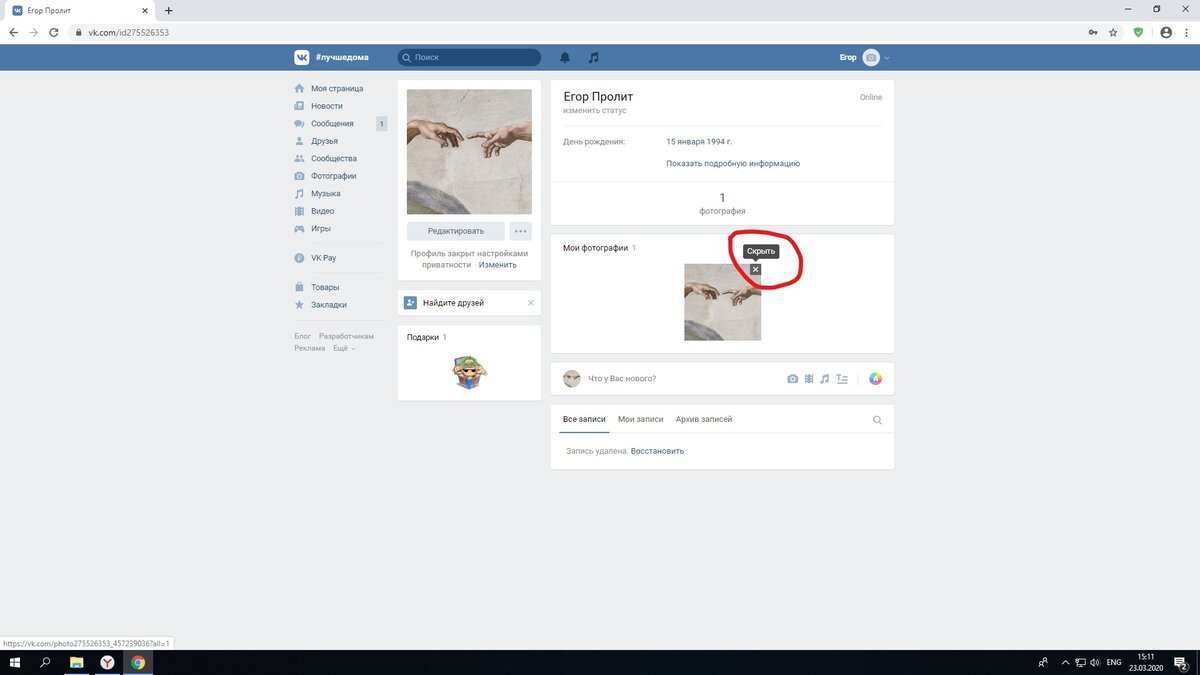The width and height of the screenshot is (1200, 675).
Task: Click the green shield extension icon
Action: (1138, 32)
